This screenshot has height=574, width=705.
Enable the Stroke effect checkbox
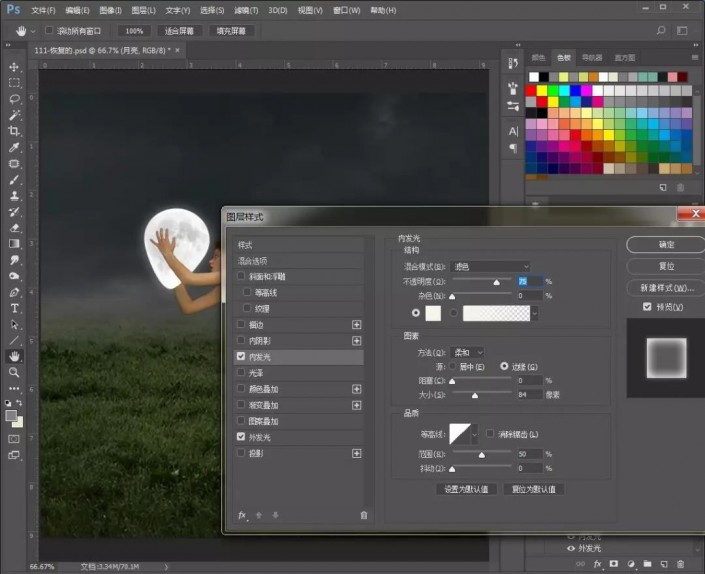click(x=241, y=324)
